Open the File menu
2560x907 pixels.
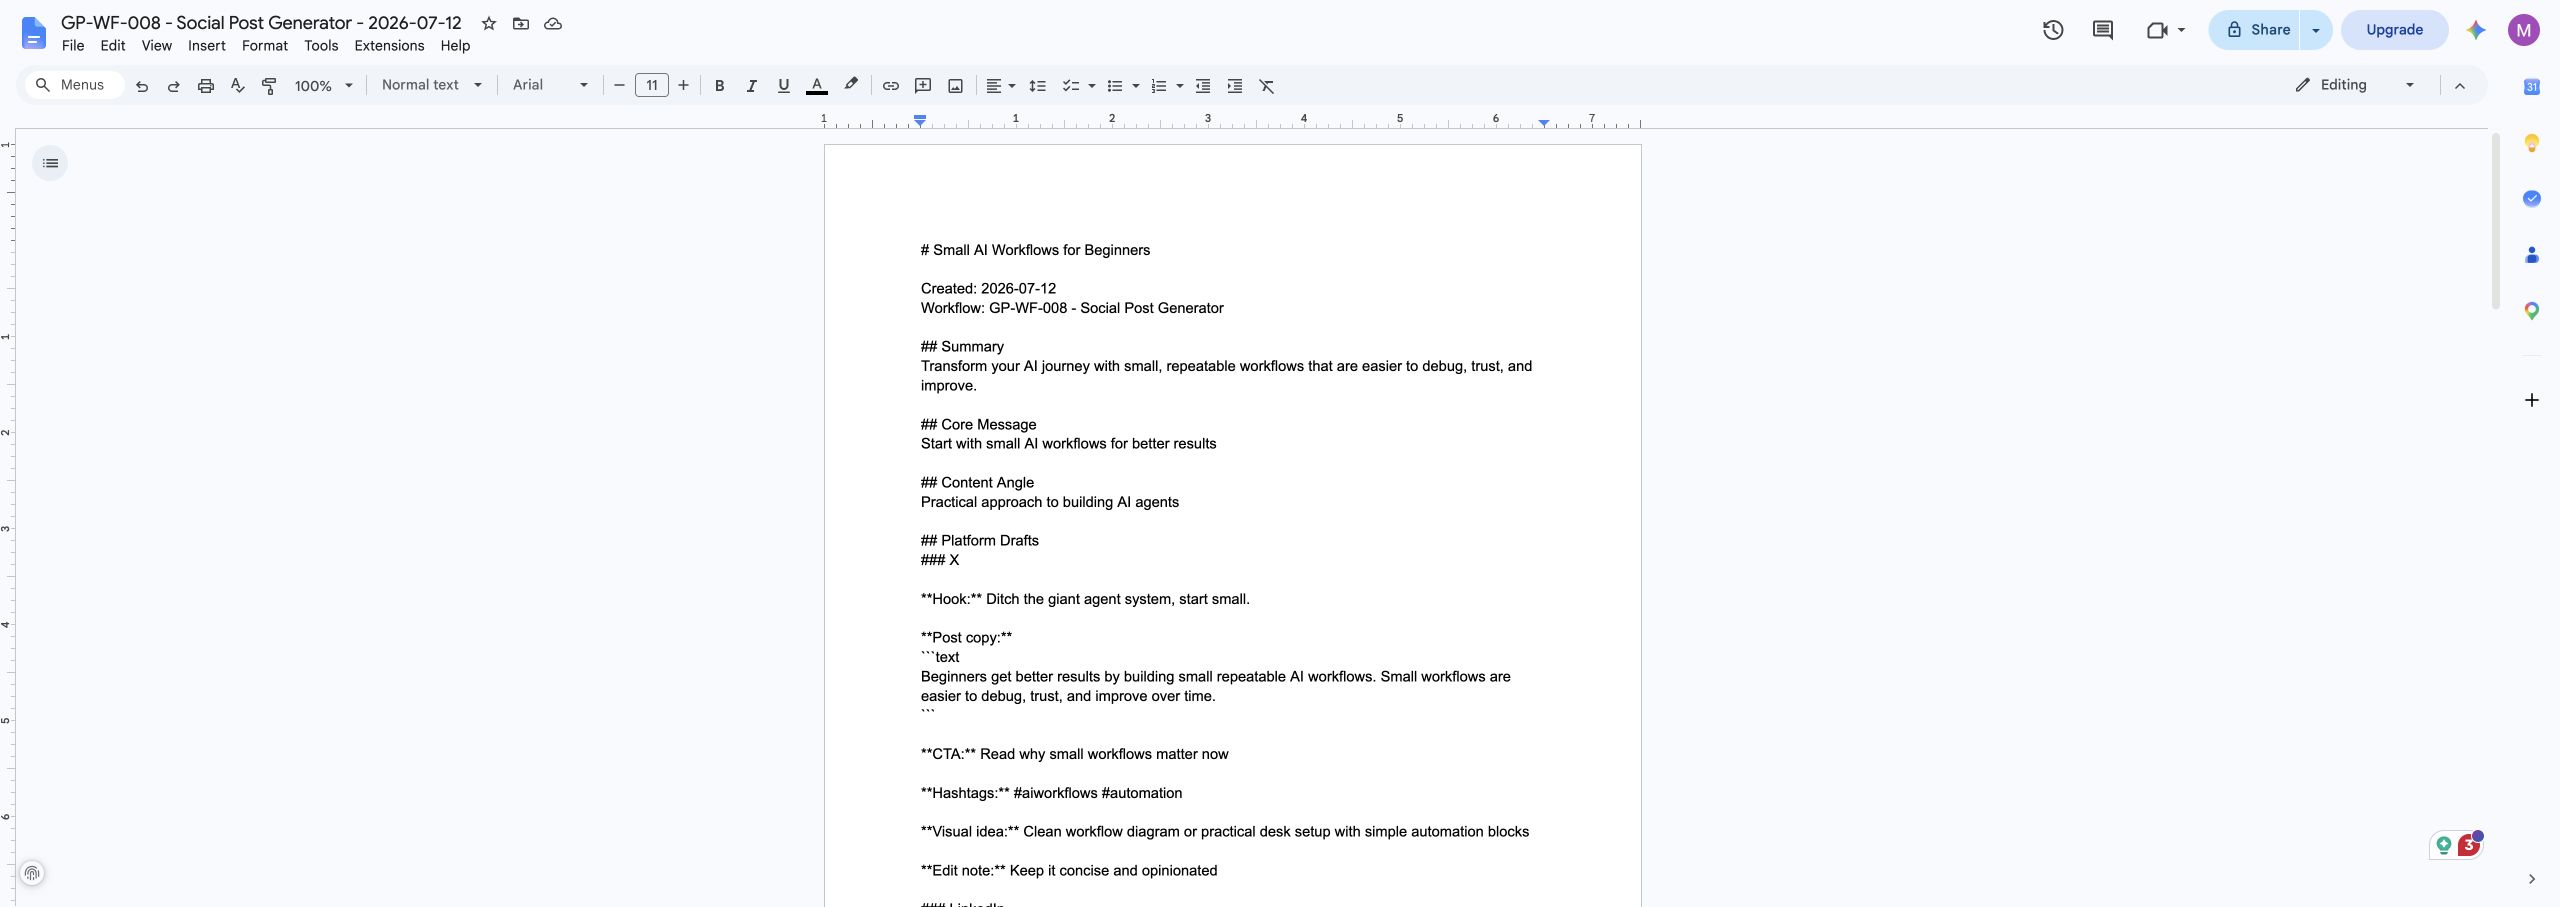73,46
